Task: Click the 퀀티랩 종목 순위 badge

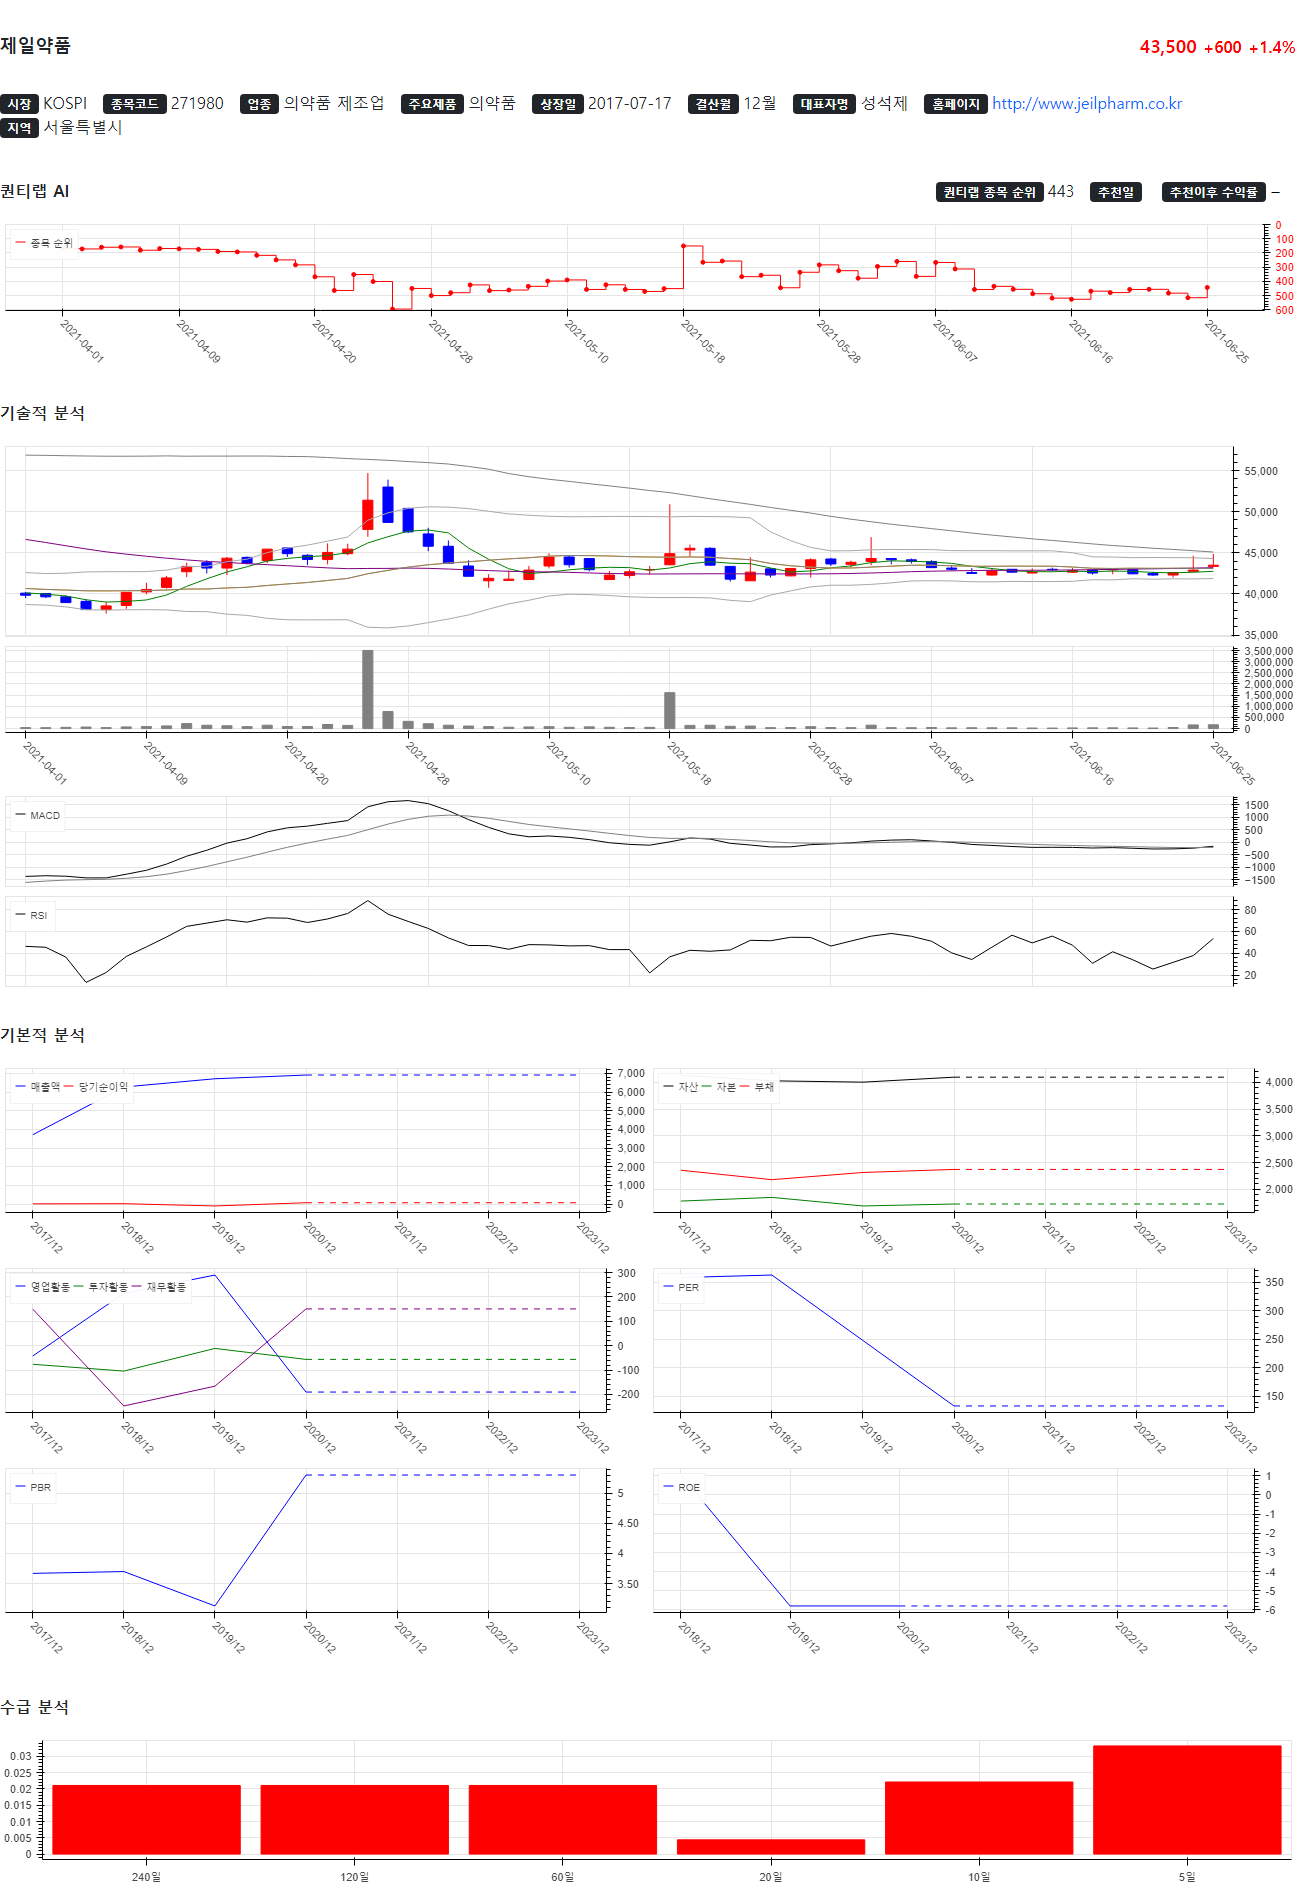Action: 989,192
